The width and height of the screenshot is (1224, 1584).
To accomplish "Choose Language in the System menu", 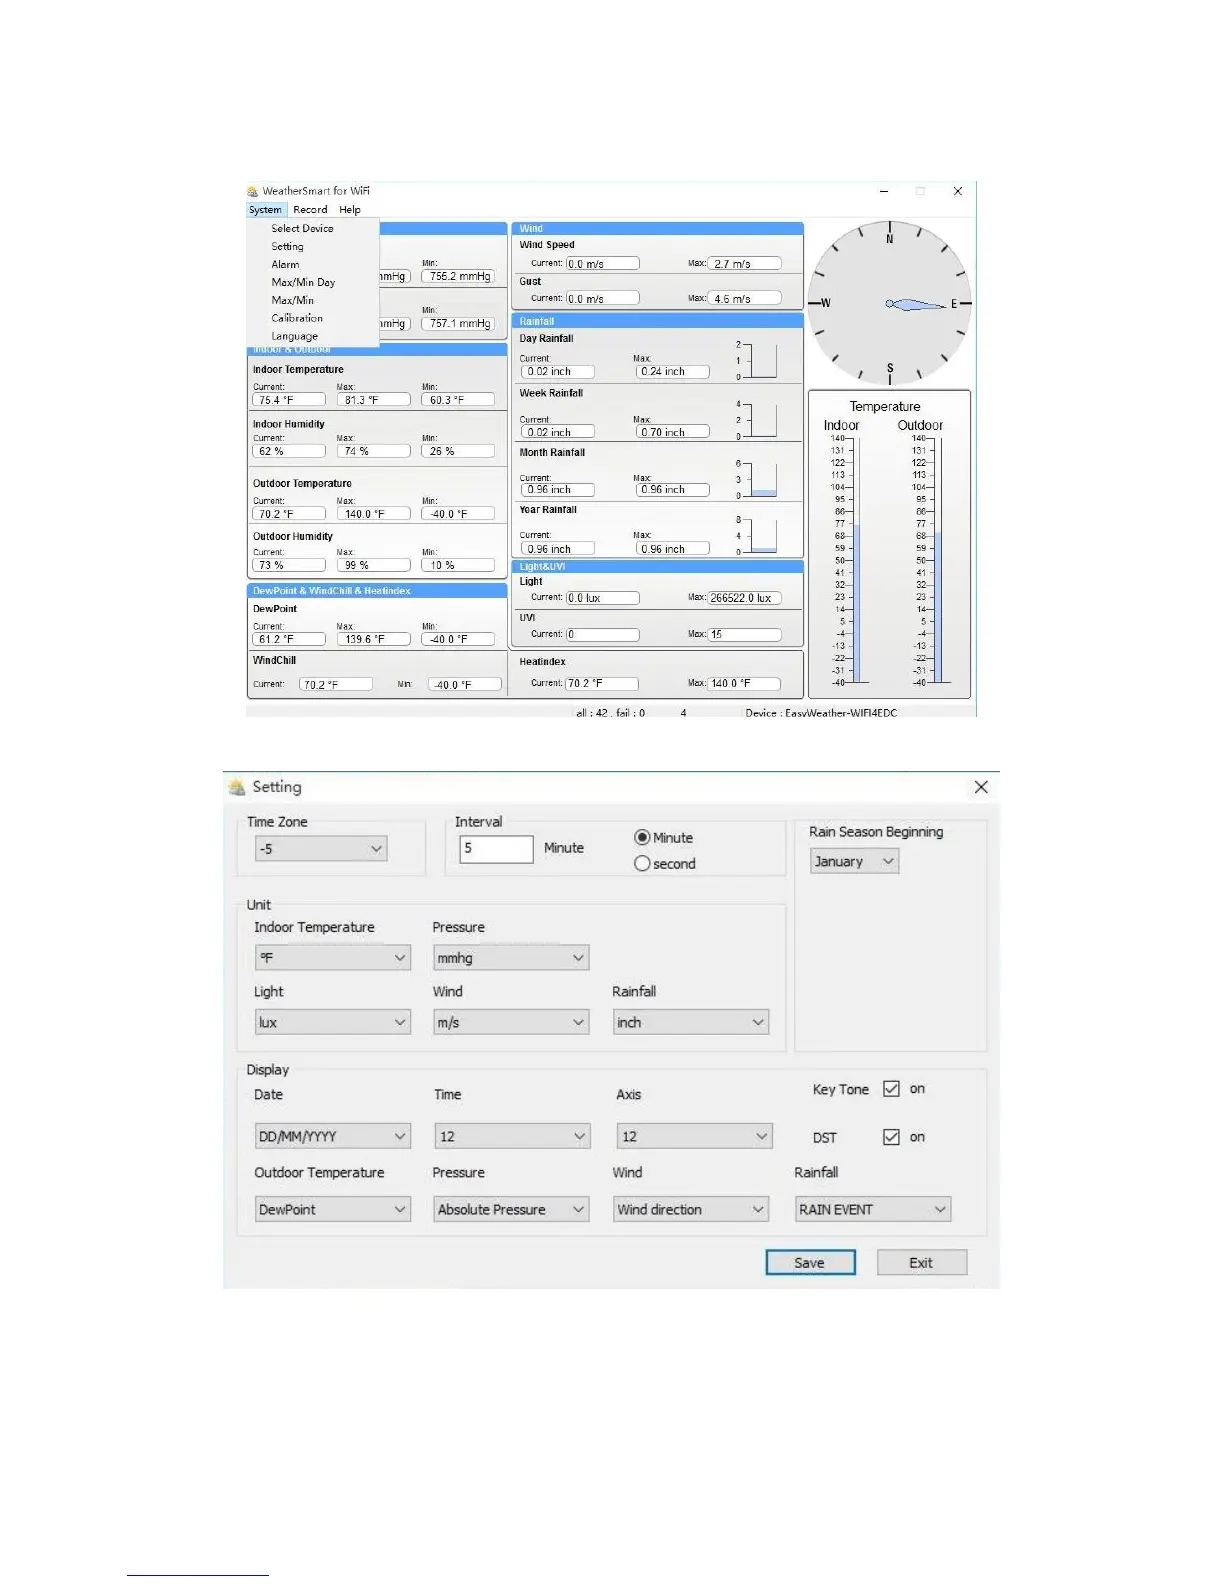I will pyautogui.click(x=294, y=336).
